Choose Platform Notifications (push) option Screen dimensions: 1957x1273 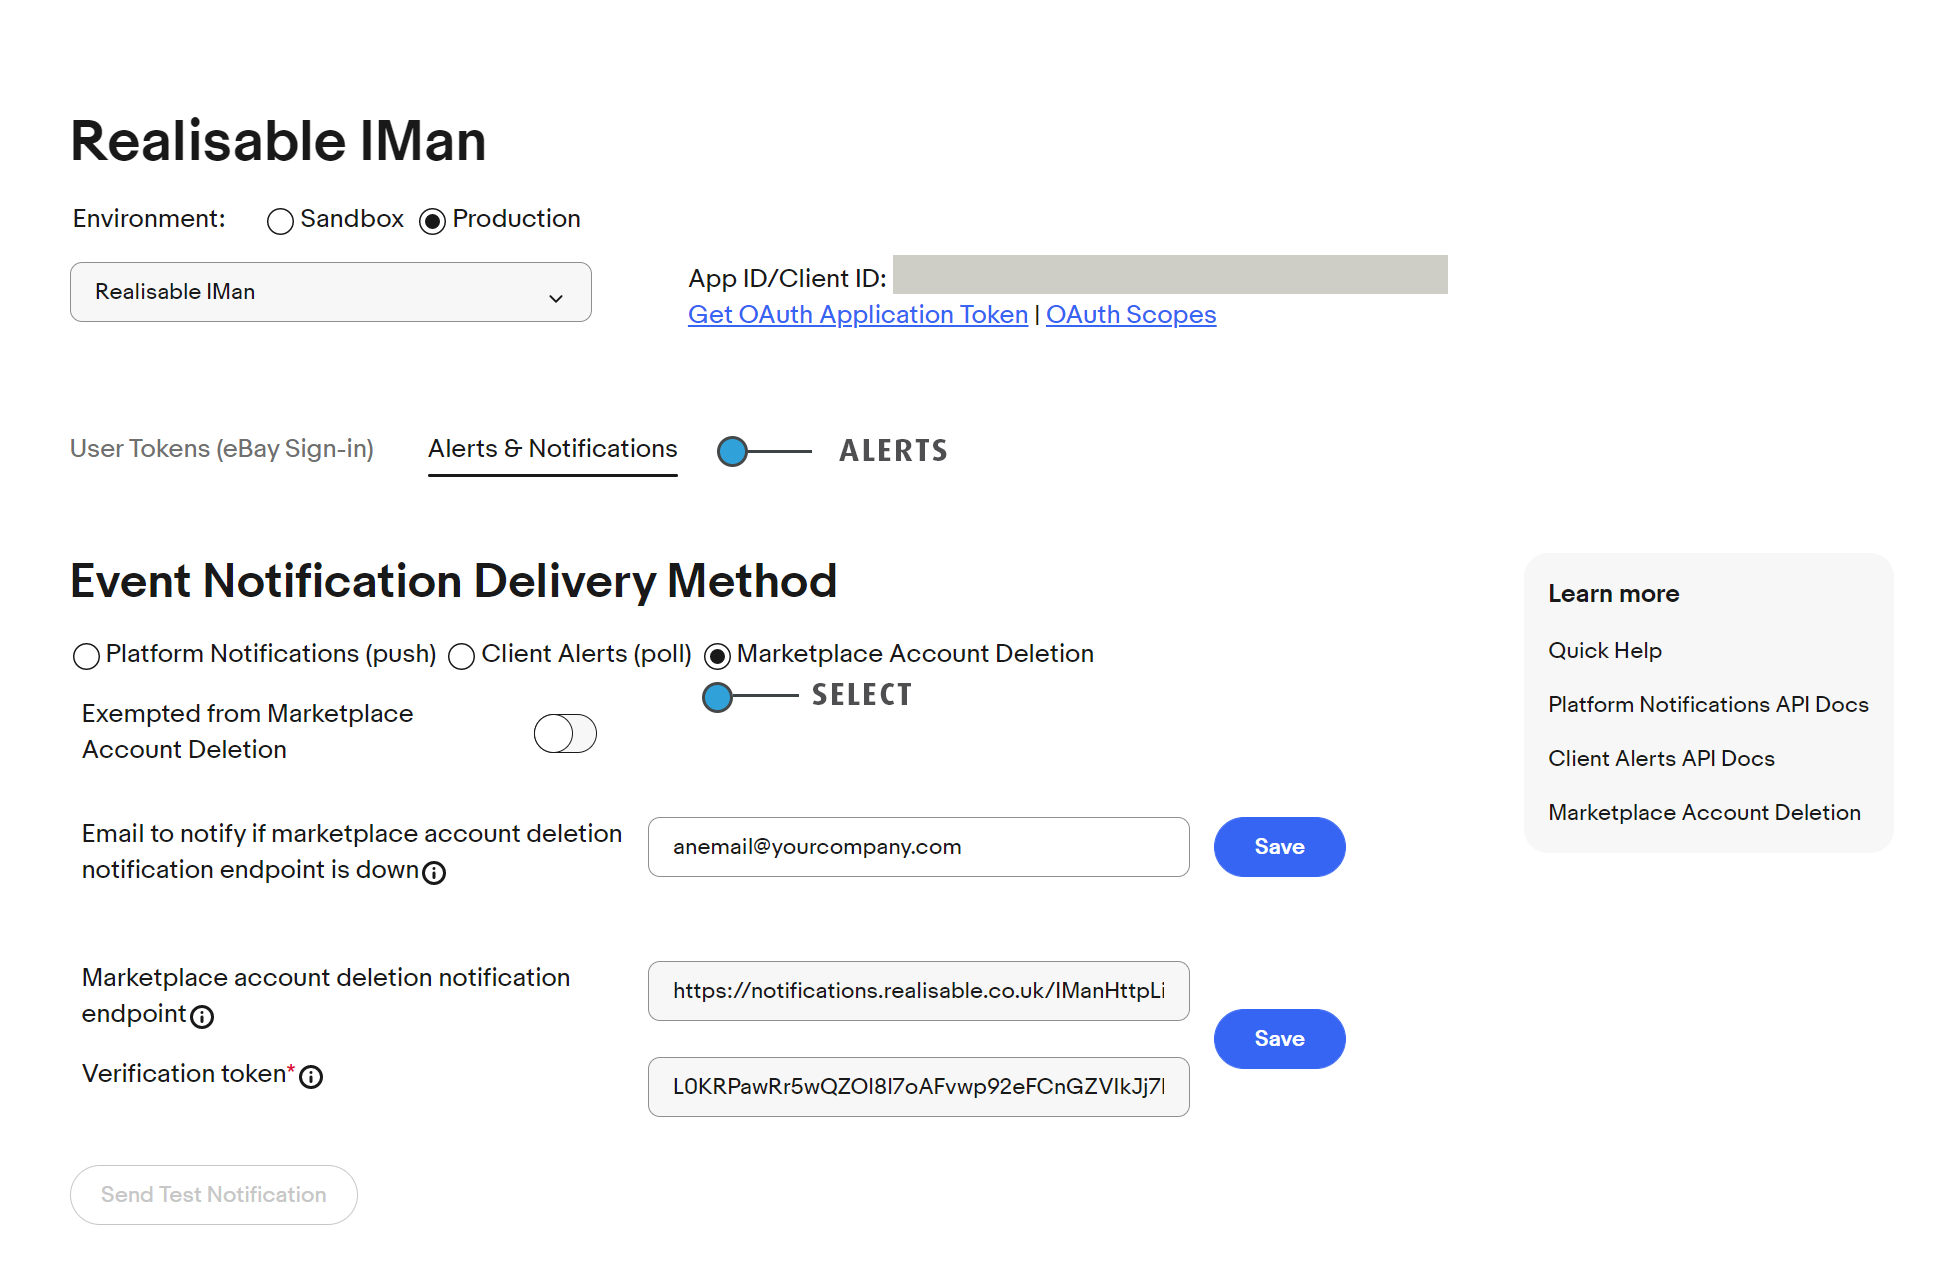point(87,656)
